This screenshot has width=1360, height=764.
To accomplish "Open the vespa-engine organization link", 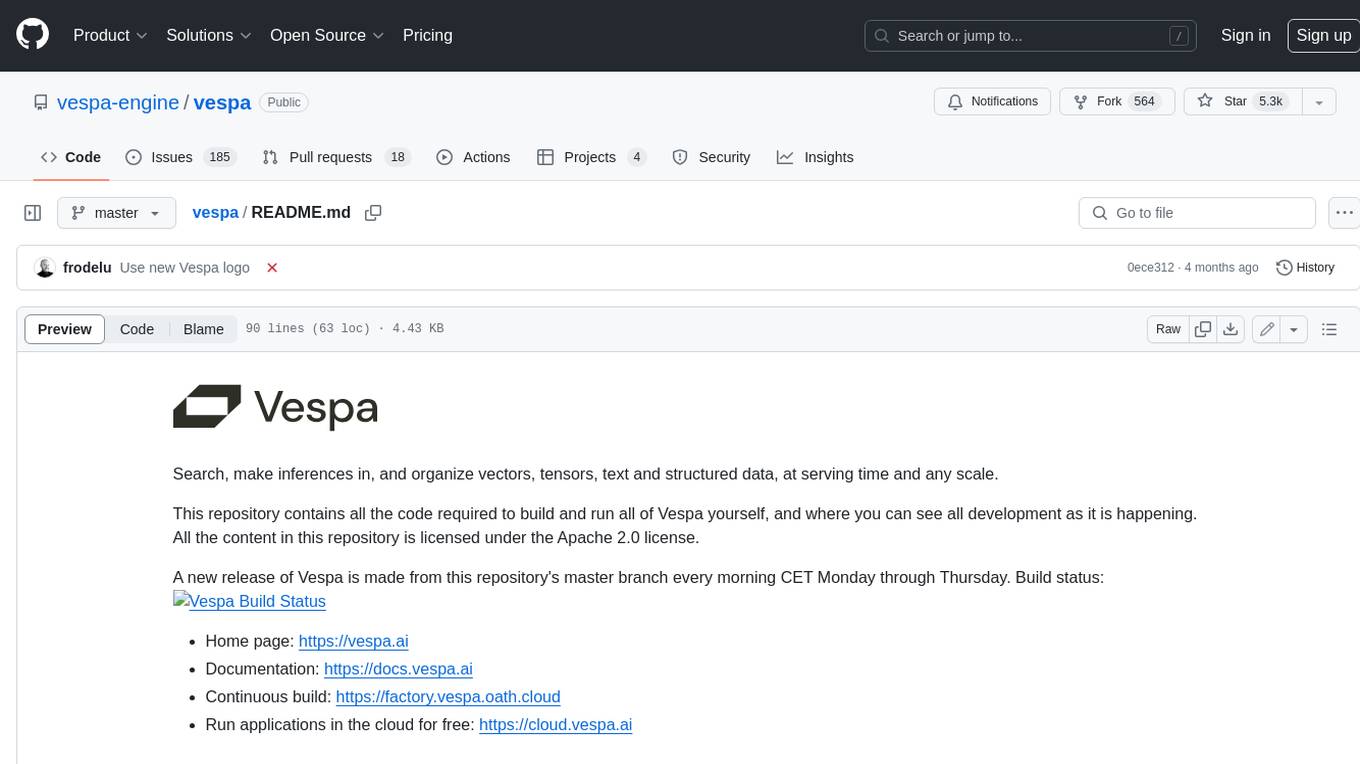I will [x=118, y=102].
